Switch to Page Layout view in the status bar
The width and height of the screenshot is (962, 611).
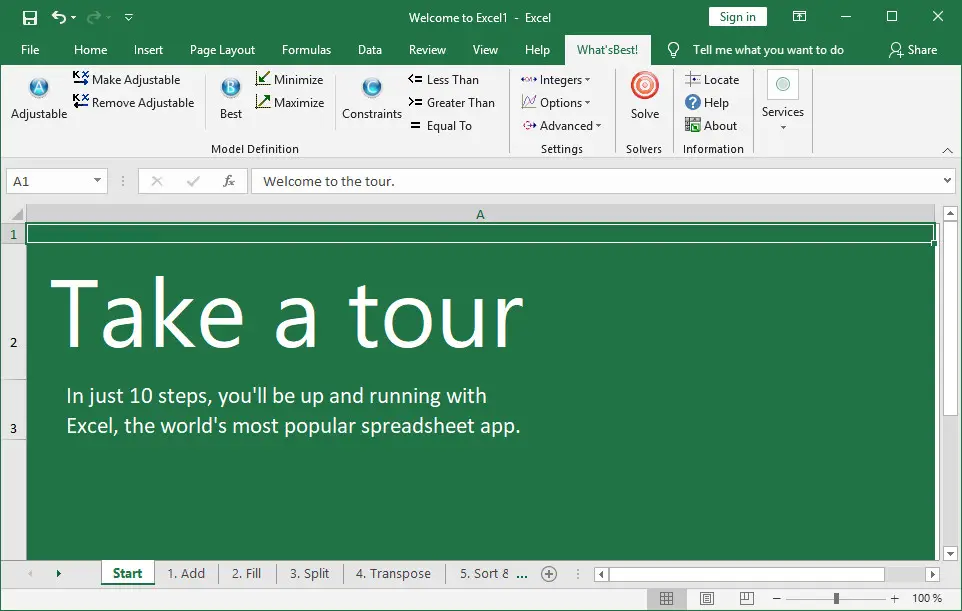coord(707,598)
